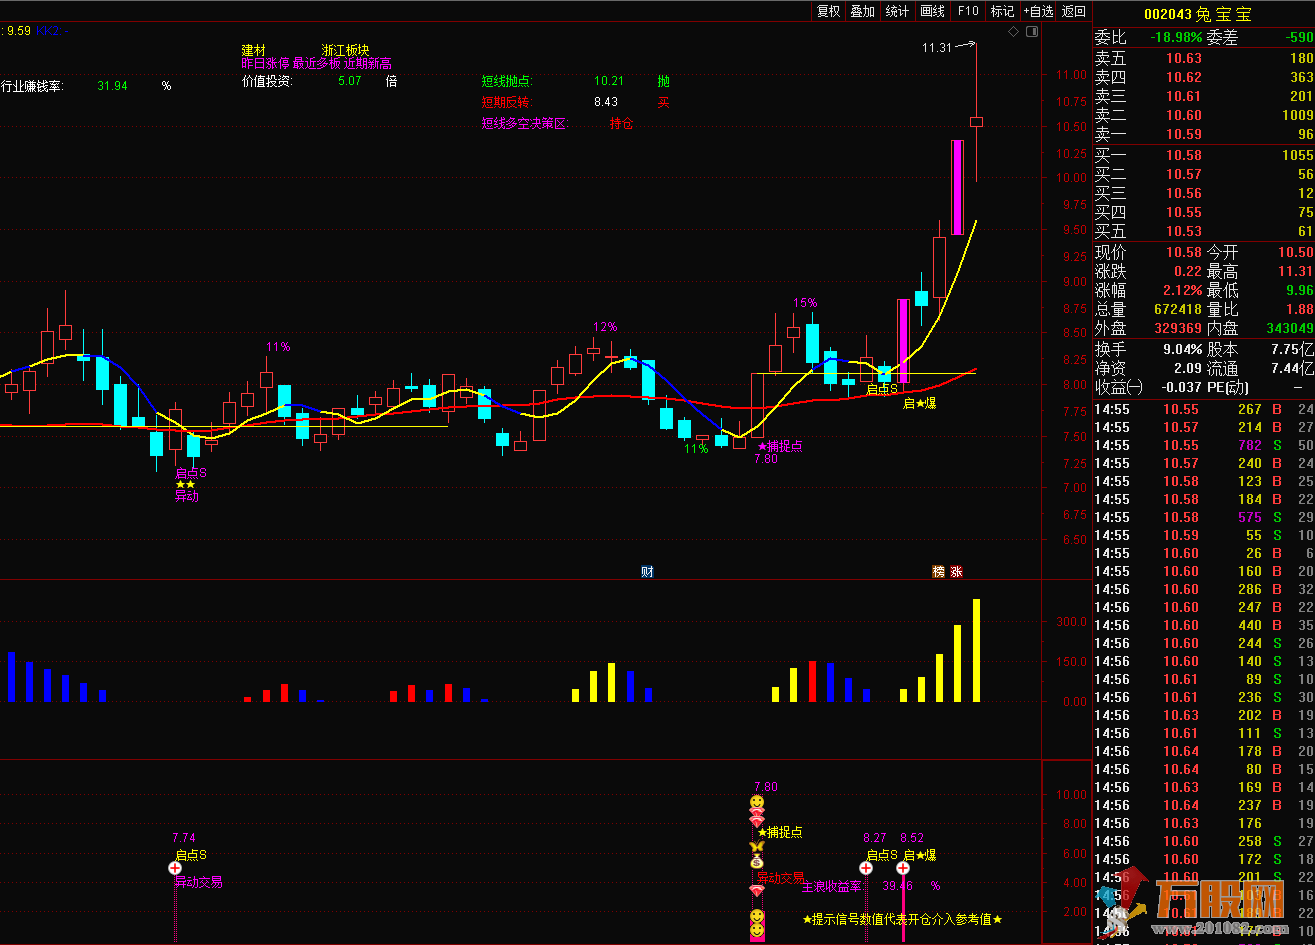Viewport: 1315px width, 945px height.
Task: Click the 榜 marker icon
Action: 938,572
